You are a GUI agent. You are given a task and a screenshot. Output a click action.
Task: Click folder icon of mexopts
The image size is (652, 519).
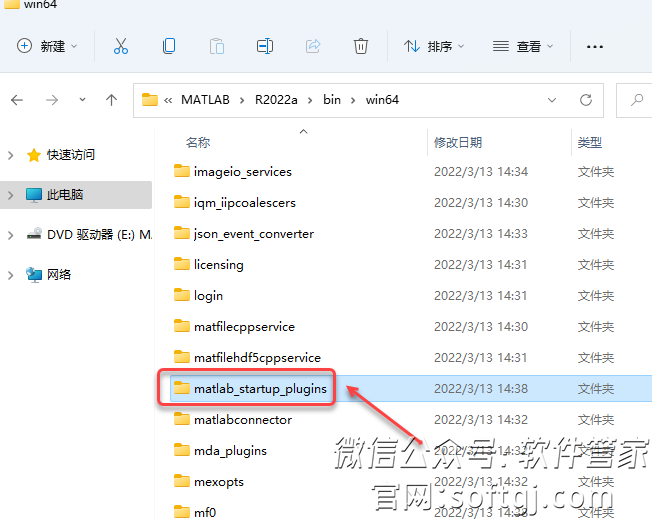(182, 481)
